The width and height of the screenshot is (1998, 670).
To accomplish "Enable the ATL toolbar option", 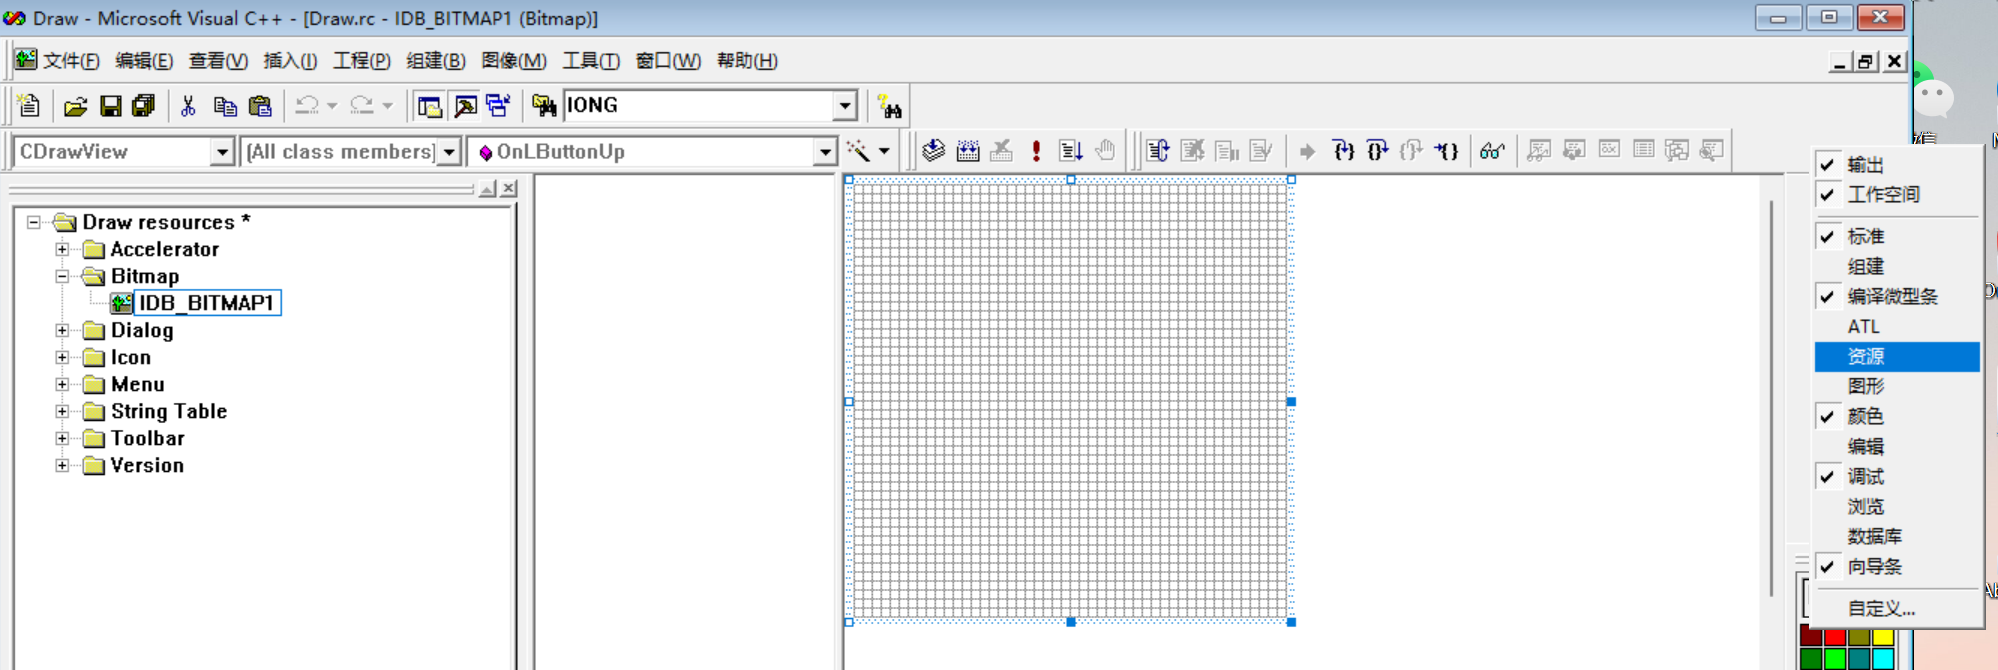I will click(x=1897, y=327).
